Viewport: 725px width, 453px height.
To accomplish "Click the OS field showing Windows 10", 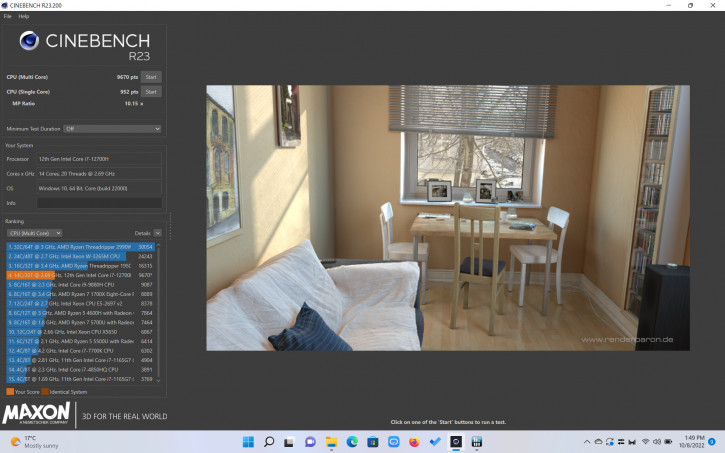I will 99,189.
